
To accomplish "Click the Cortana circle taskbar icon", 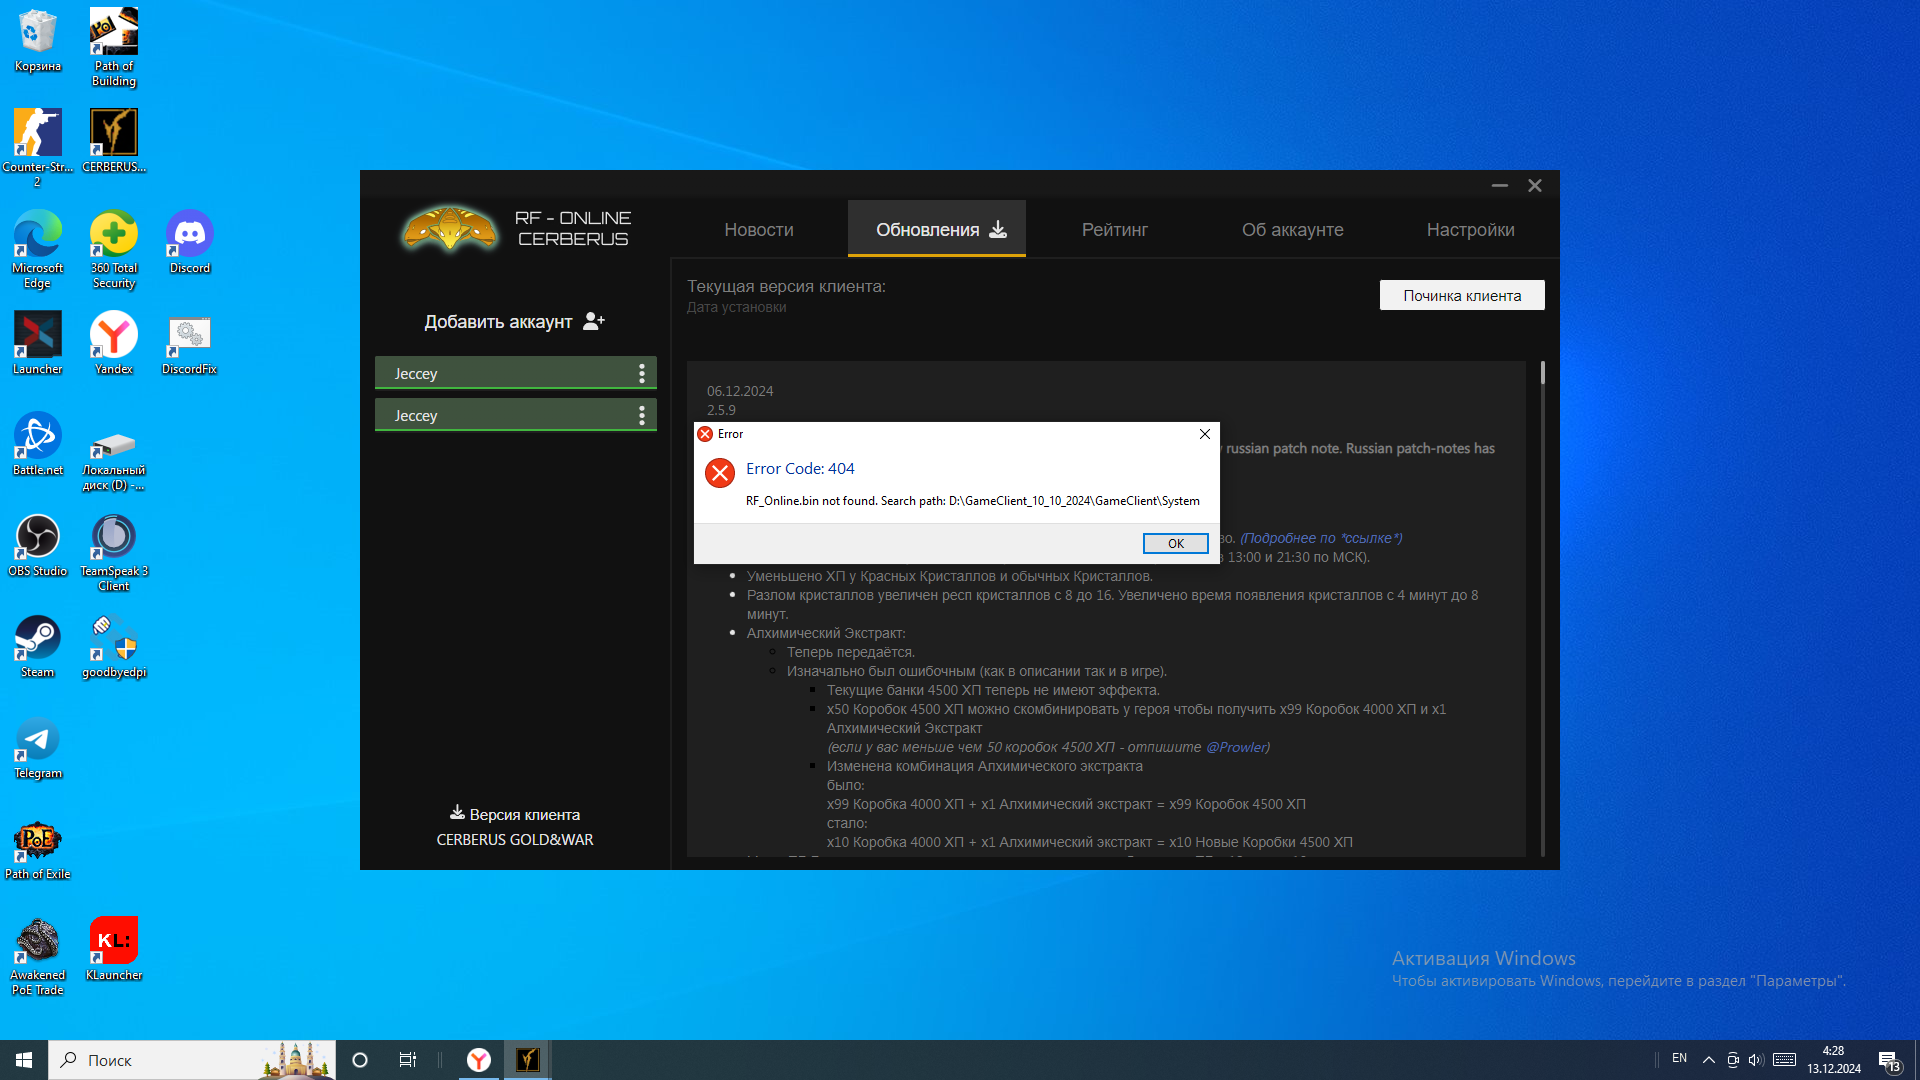I will [x=360, y=1060].
